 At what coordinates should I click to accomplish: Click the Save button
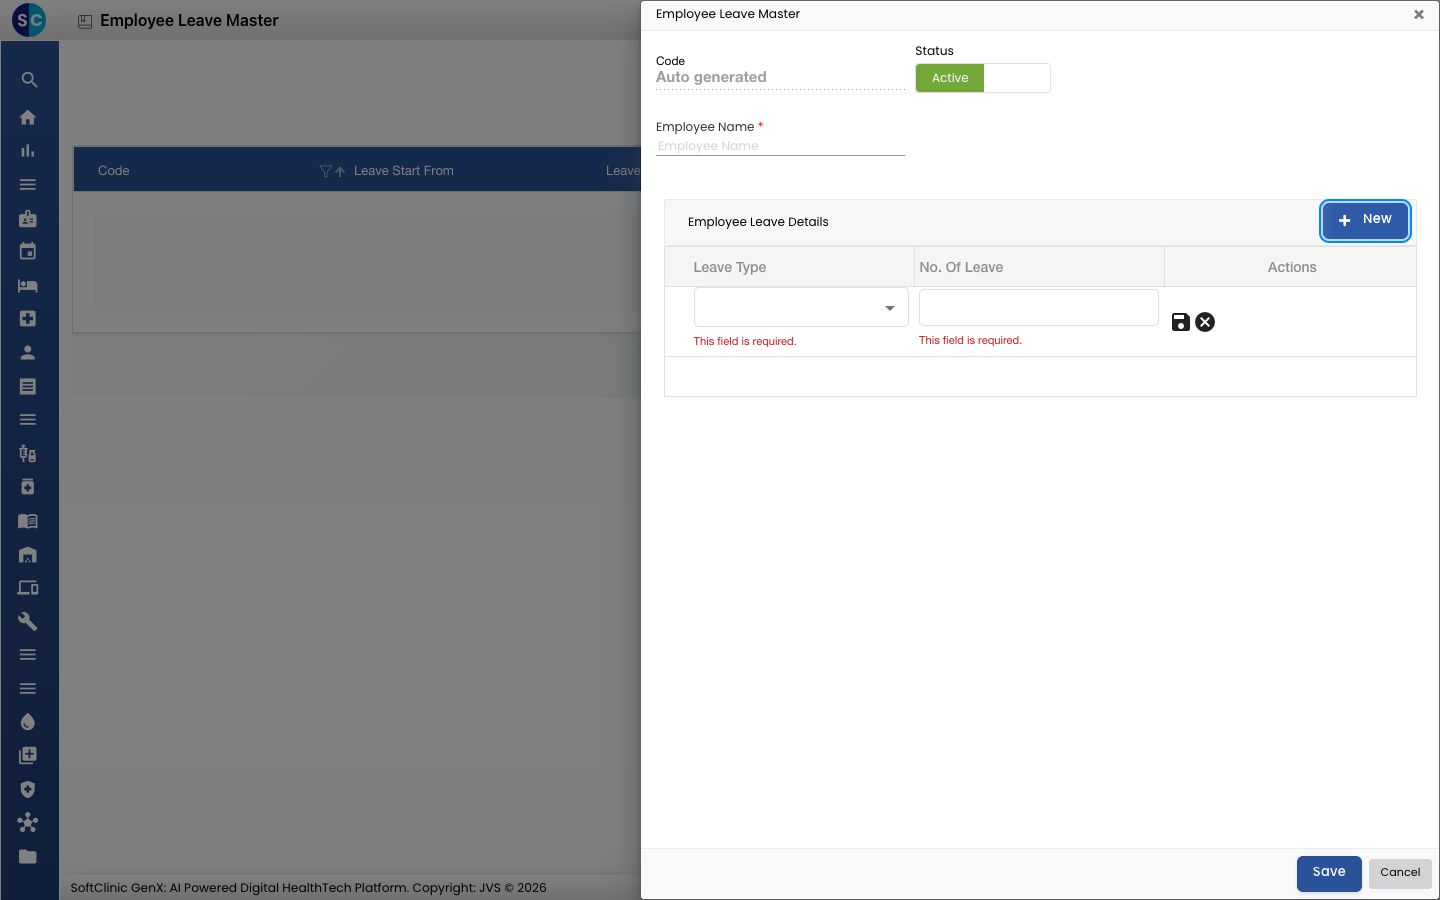(x=1329, y=873)
